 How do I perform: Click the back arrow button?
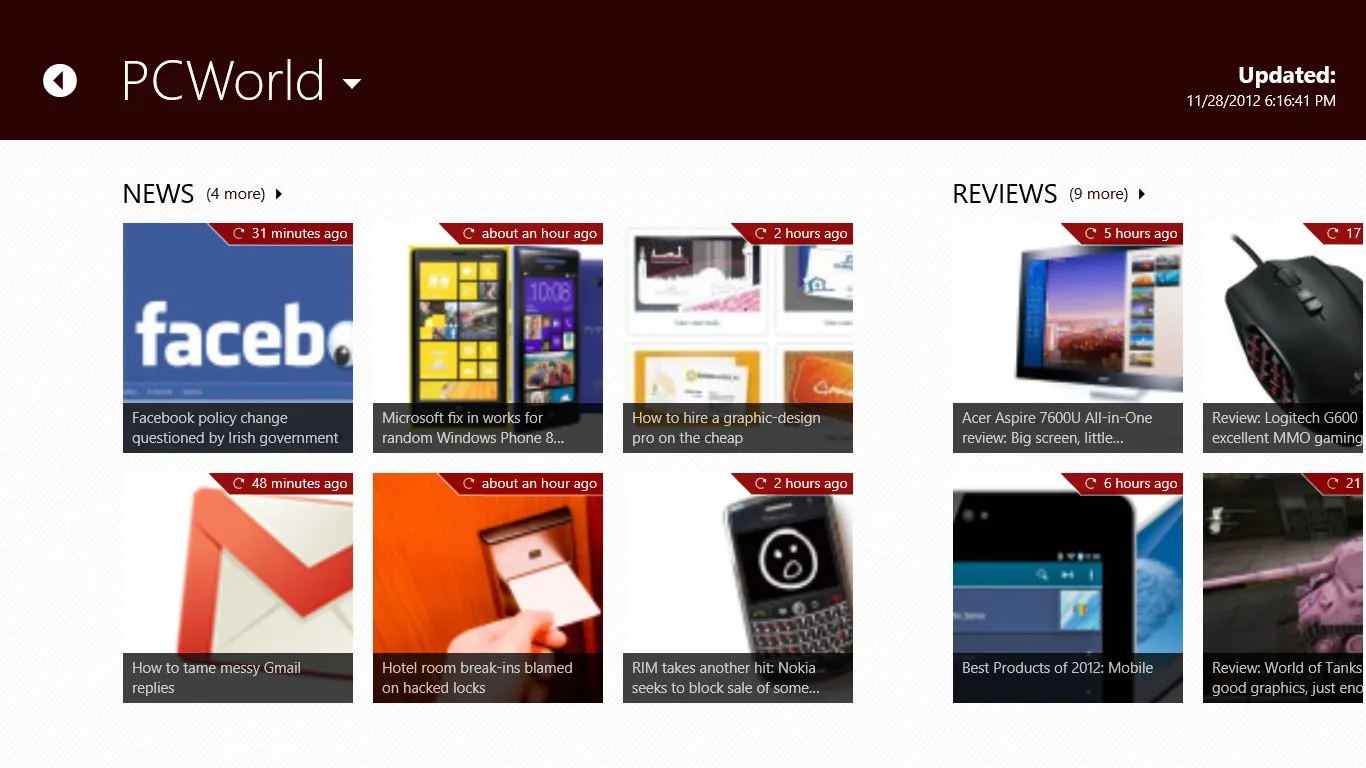pyautogui.click(x=60, y=81)
